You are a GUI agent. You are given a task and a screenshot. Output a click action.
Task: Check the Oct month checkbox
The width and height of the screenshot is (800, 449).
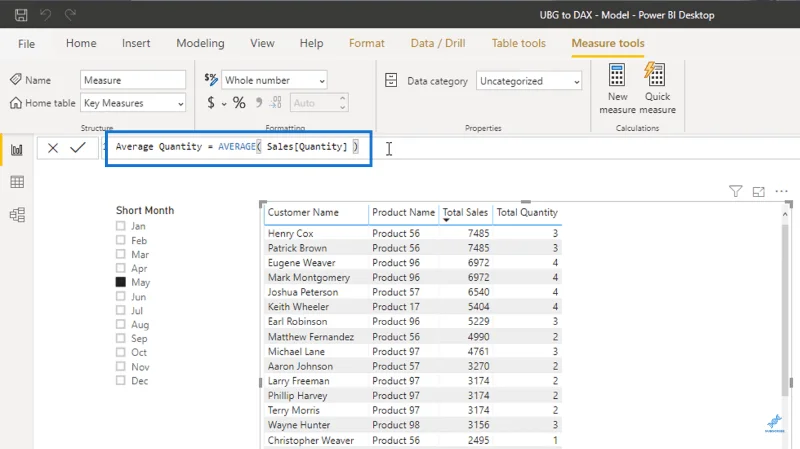pyautogui.click(x=120, y=352)
